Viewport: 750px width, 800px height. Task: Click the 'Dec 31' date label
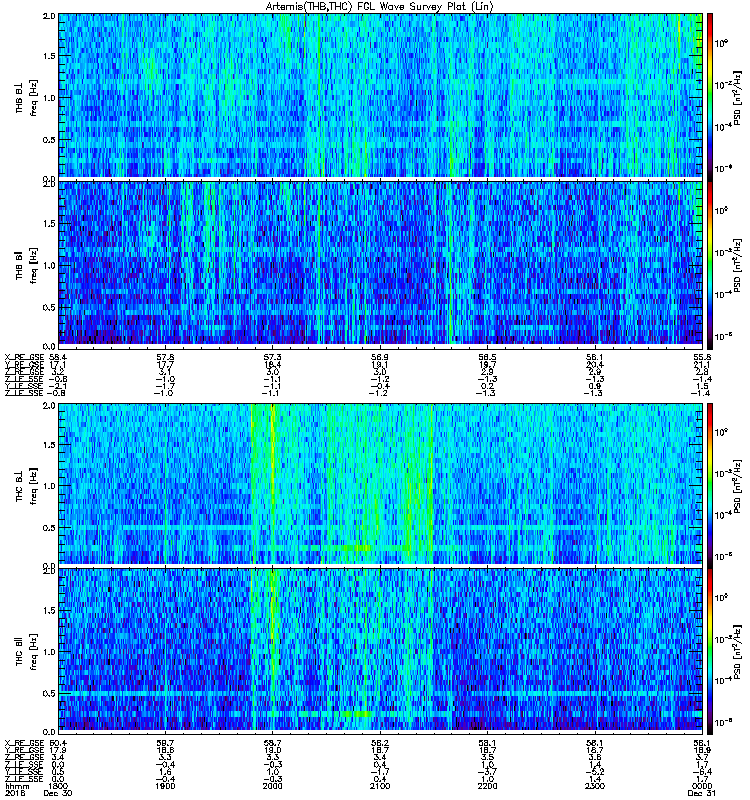point(702,793)
